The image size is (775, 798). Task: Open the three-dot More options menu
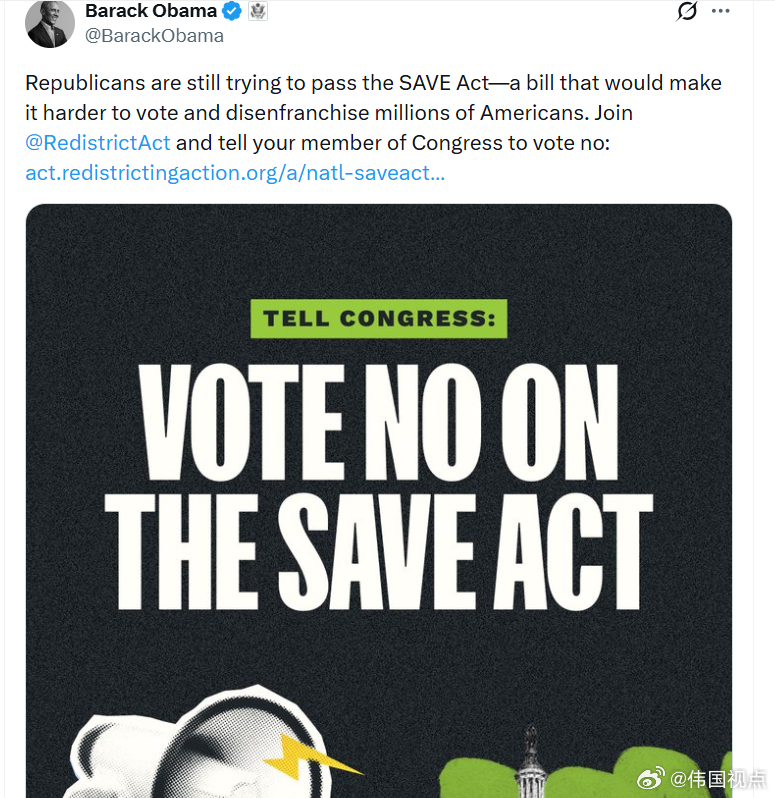(720, 12)
